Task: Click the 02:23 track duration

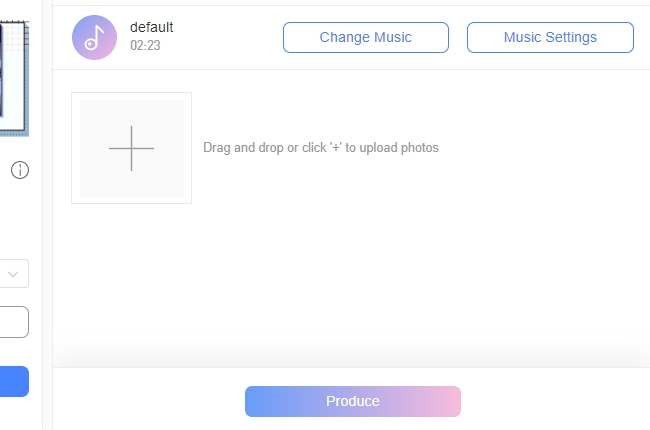Action: pos(146,45)
